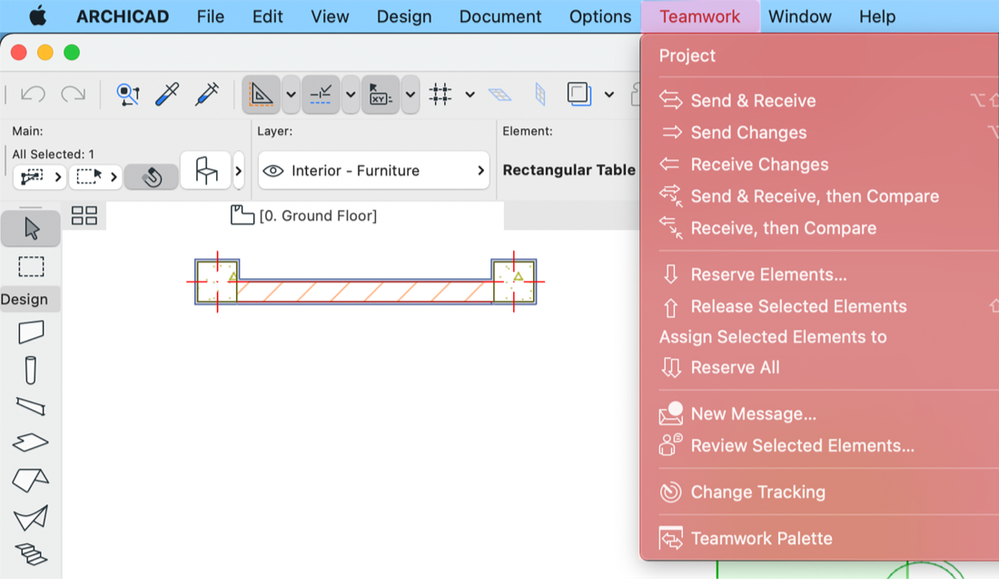999x579 pixels.
Task: Expand the chevron beside the chair icon
Action: tap(238, 170)
